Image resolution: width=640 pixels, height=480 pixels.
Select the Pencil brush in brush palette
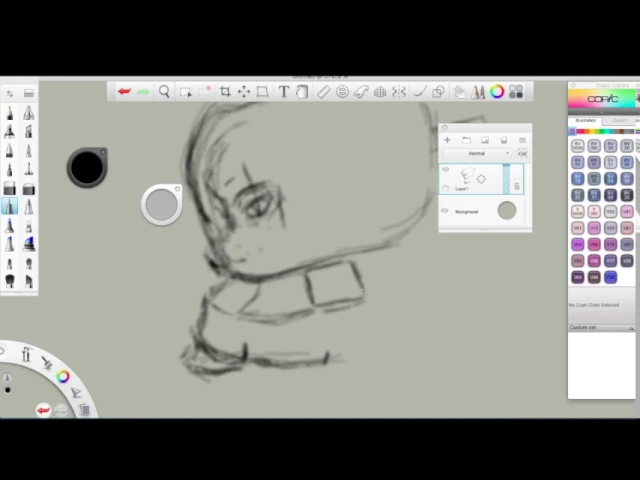[10, 113]
